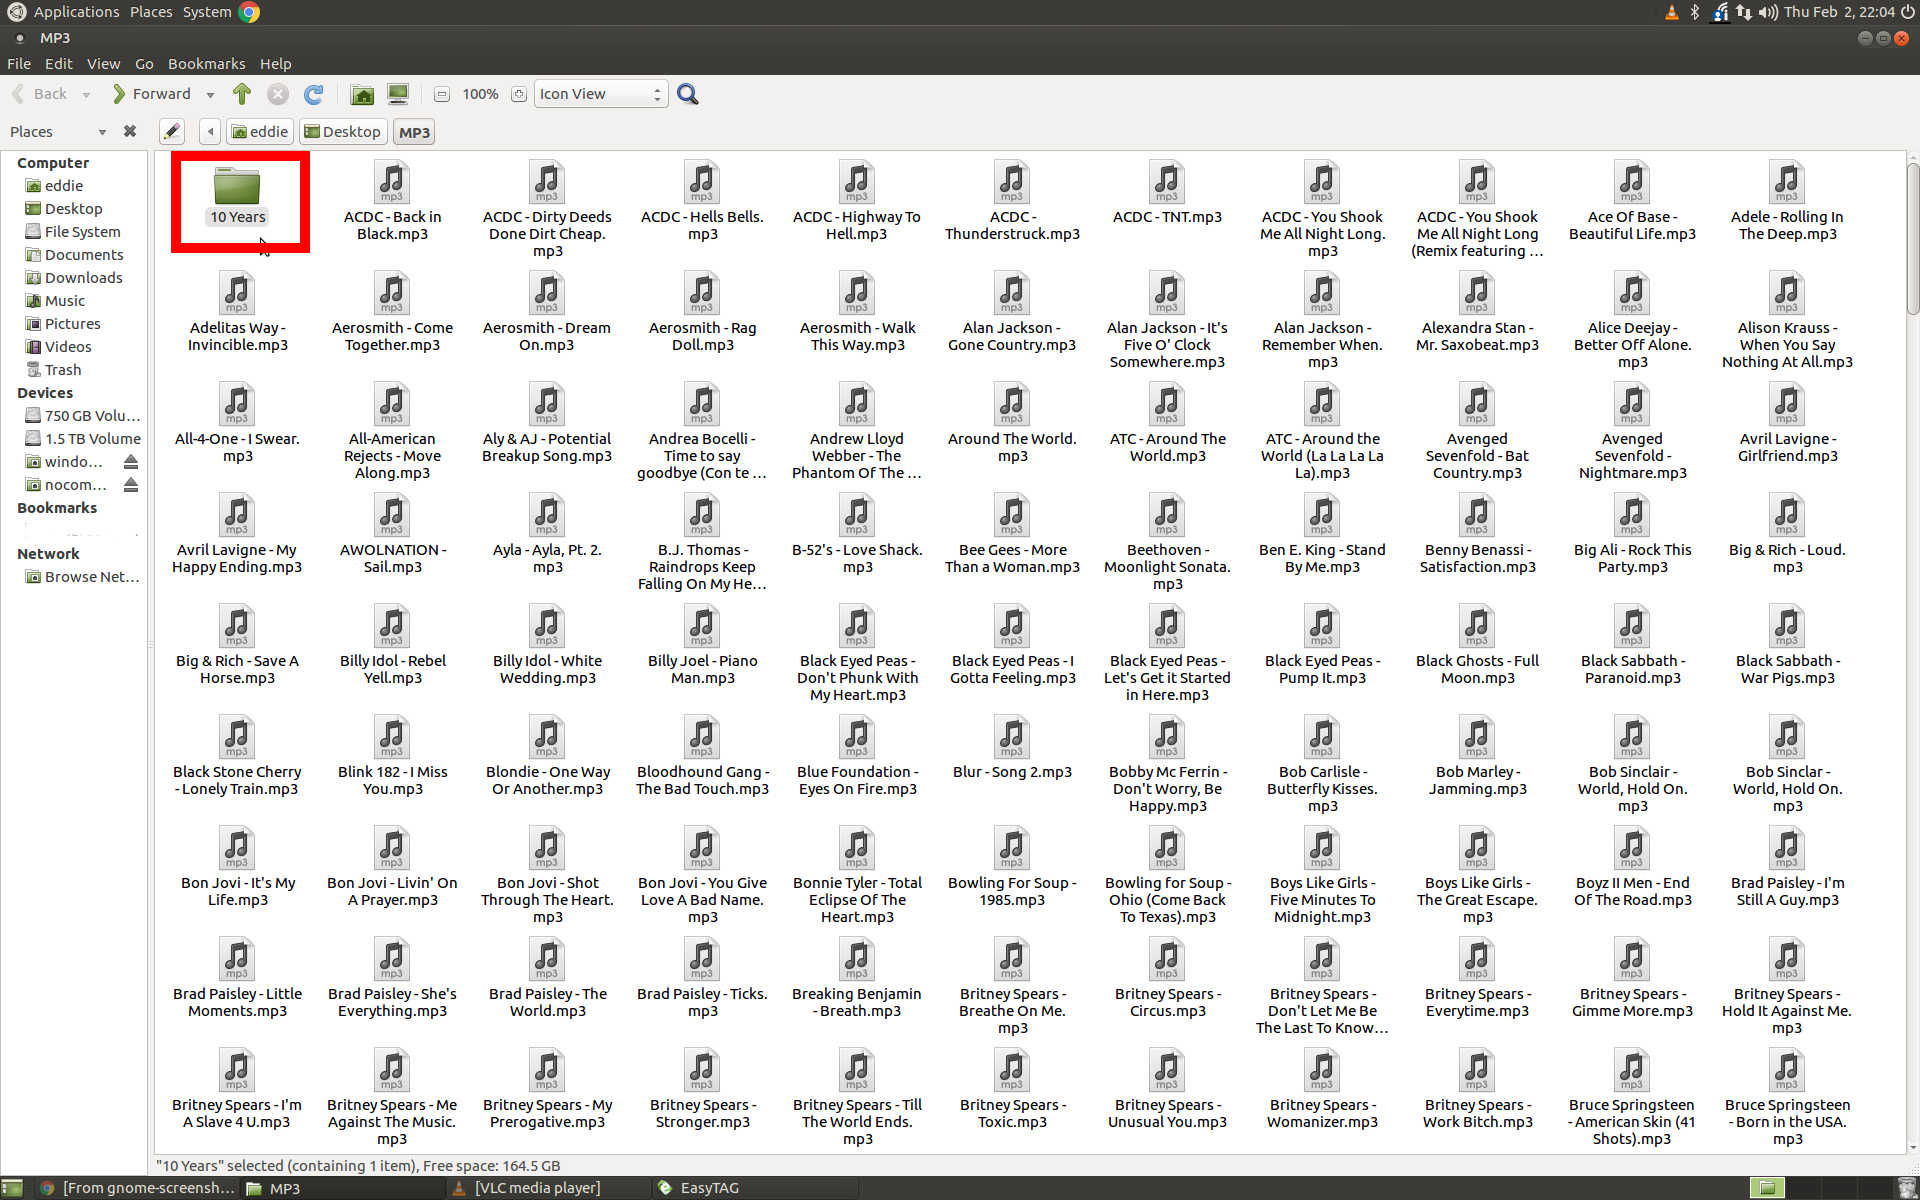
Task: Select Avril Lavigne - Girlfriend.mp3 file
Action: point(1787,424)
